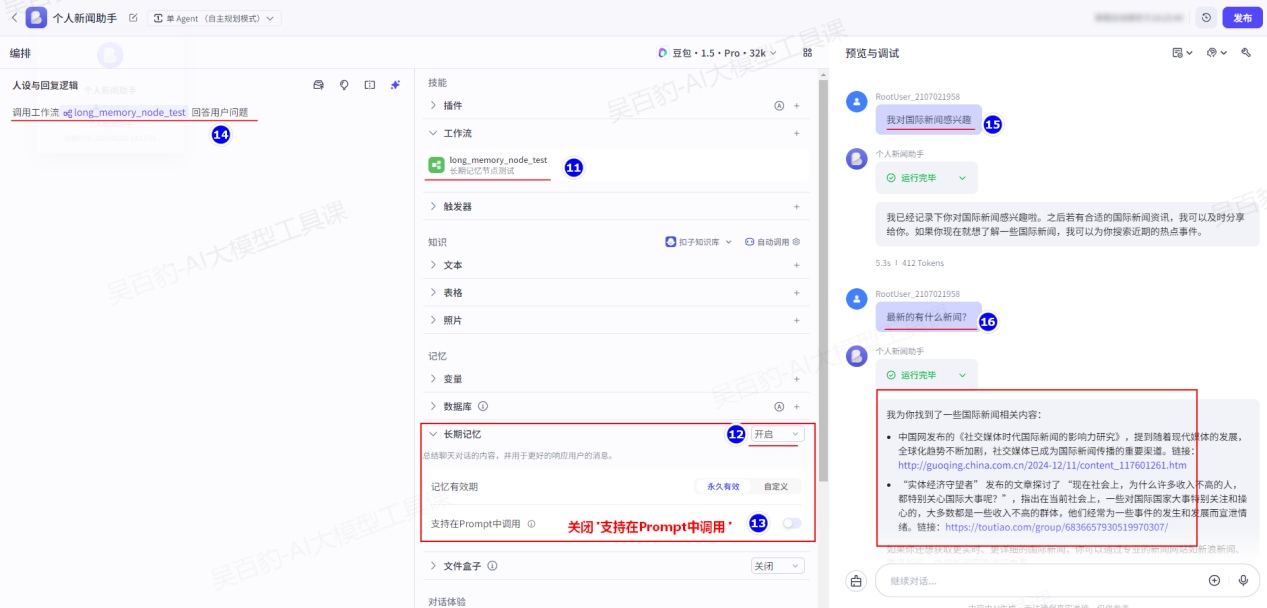Open the guoqing.china.com.cn link
Image resolution: width=1267 pixels, height=608 pixels.
click(1042, 465)
